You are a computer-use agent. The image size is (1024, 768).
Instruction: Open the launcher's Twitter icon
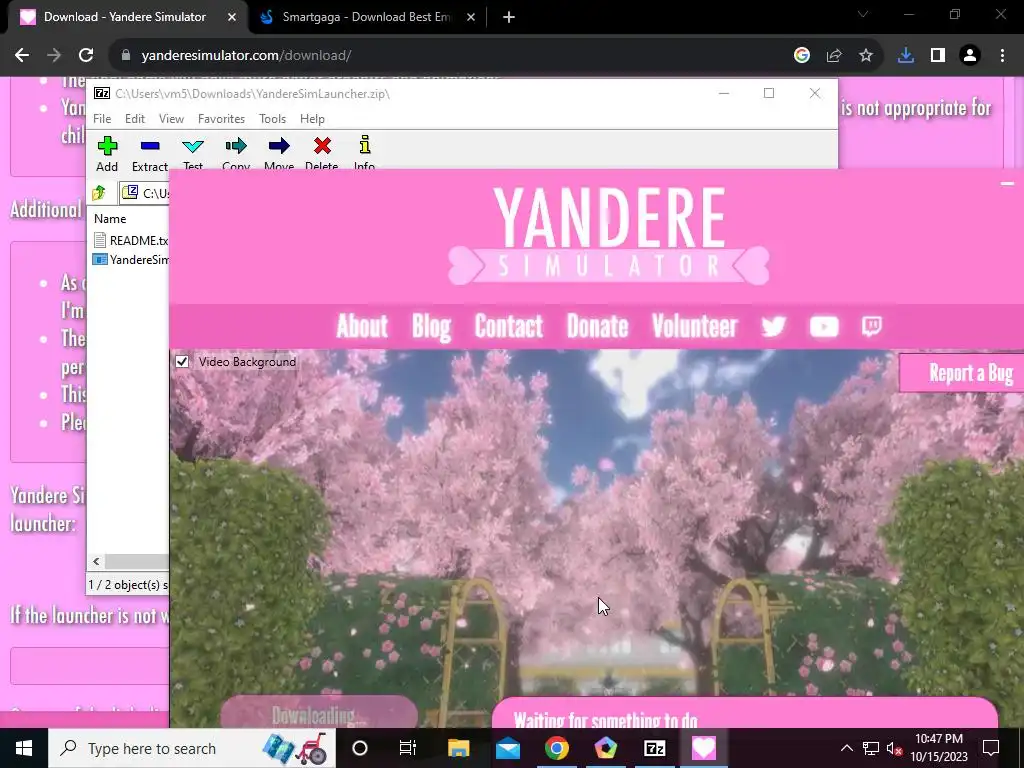[773, 326]
